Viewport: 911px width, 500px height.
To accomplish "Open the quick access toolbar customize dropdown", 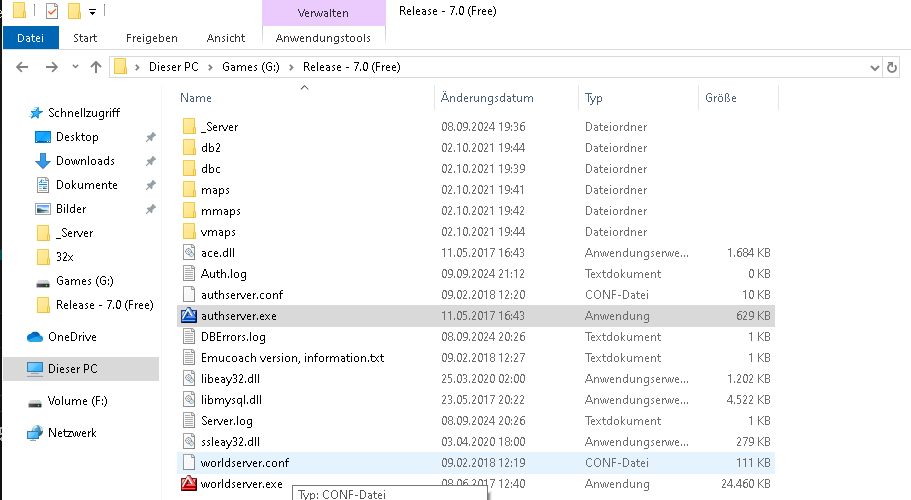I will click(x=92, y=11).
